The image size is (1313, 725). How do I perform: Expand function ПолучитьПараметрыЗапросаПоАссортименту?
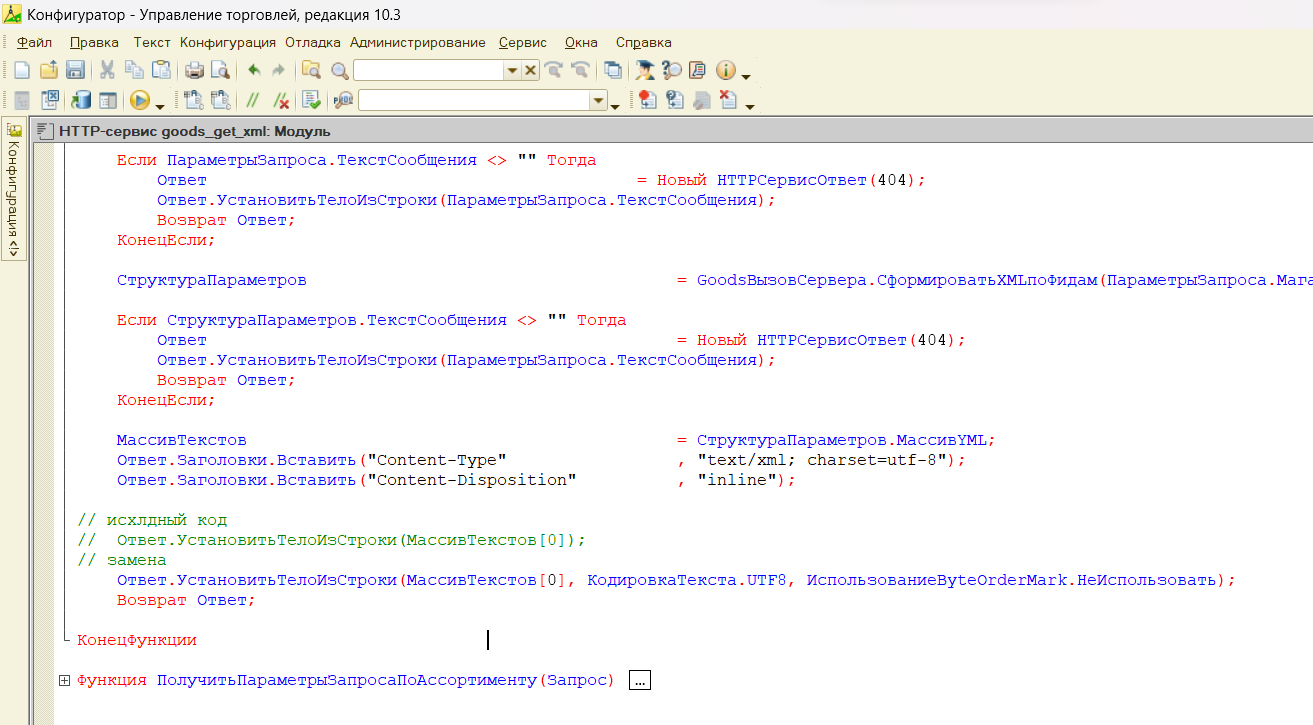pos(64,680)
